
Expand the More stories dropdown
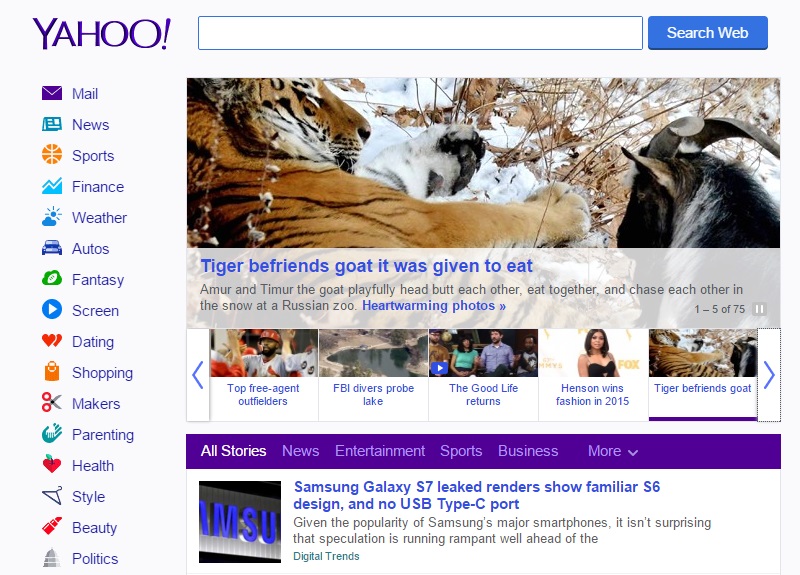coord(612,451)
